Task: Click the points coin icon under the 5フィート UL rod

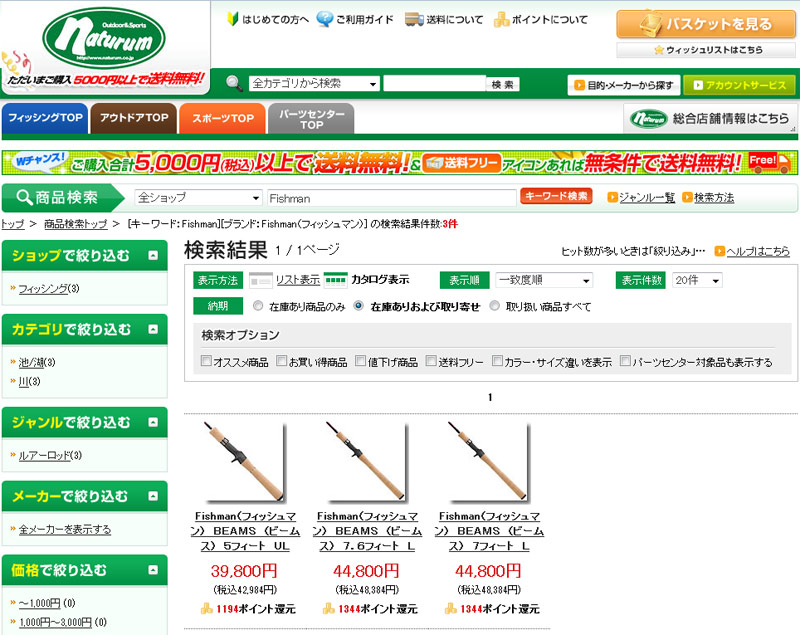Action: (207, 608)
